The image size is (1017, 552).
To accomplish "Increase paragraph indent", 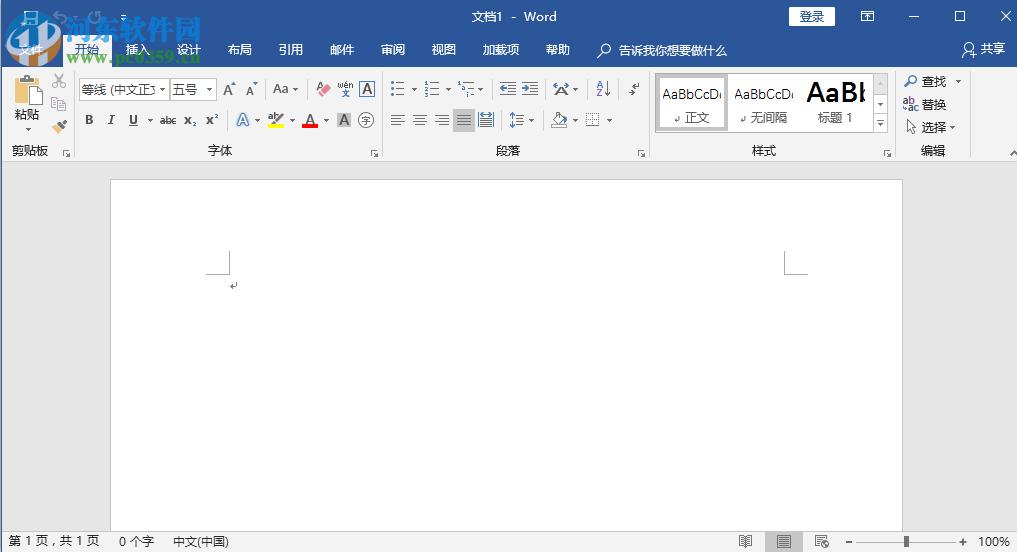I will tap(530, 89).
